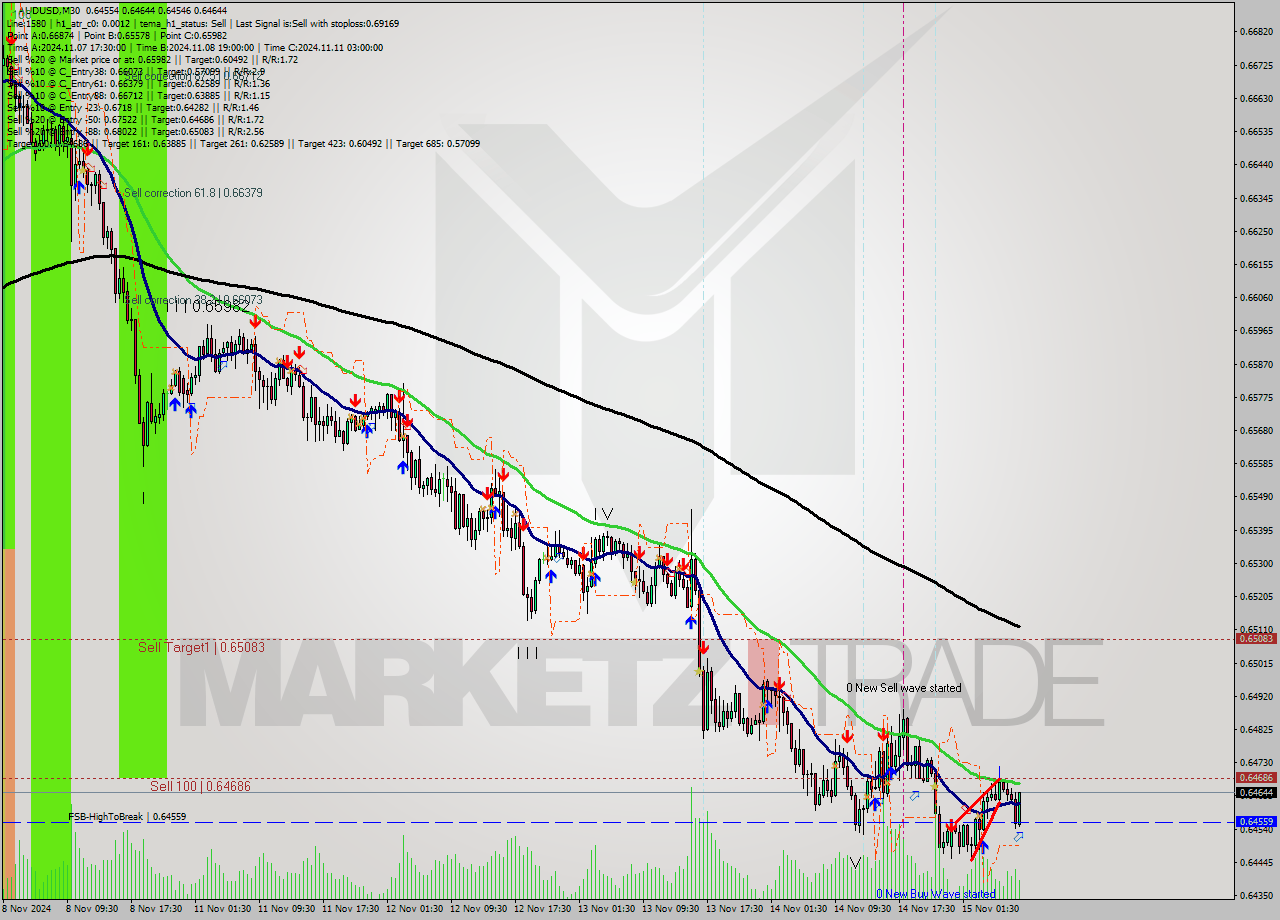Screen dimensions: 1280x920
Task: Click the '11 Nov 01:30' time axis label
Action: pos(222,909)
